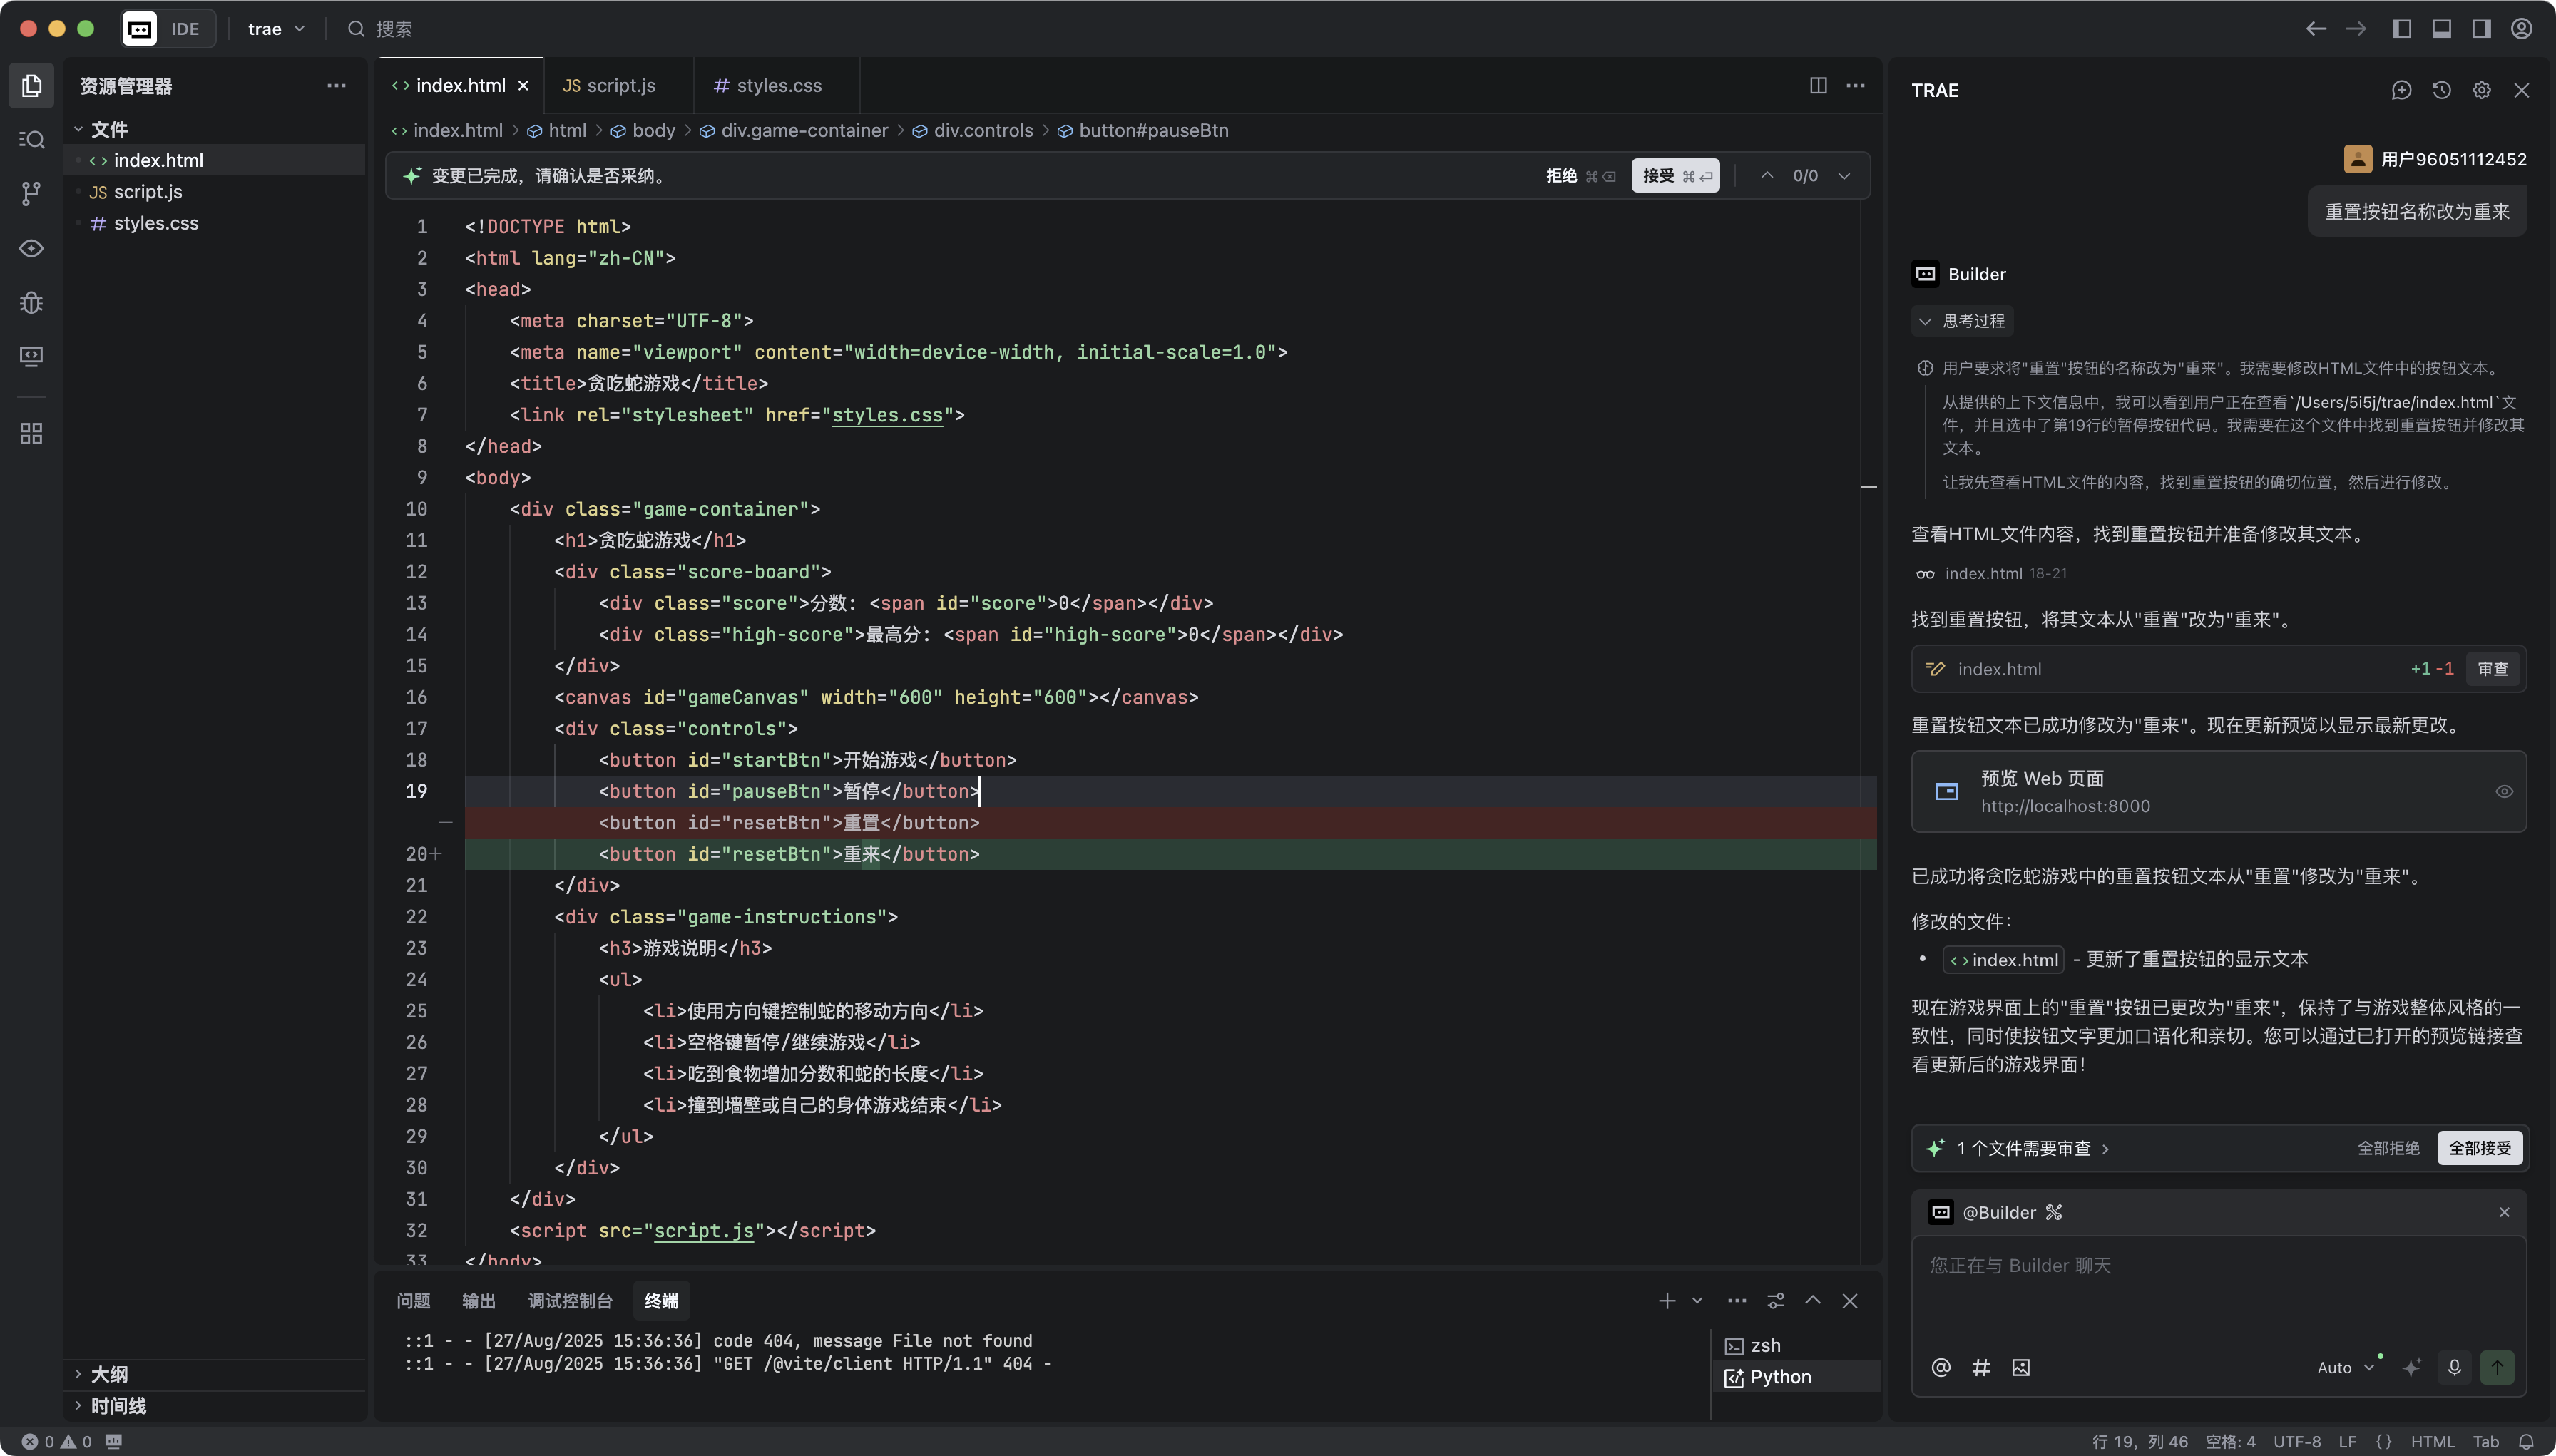Close the index.html editor tab
This screenshot has width=2556, height=1456.
click(x=523, y=86)
